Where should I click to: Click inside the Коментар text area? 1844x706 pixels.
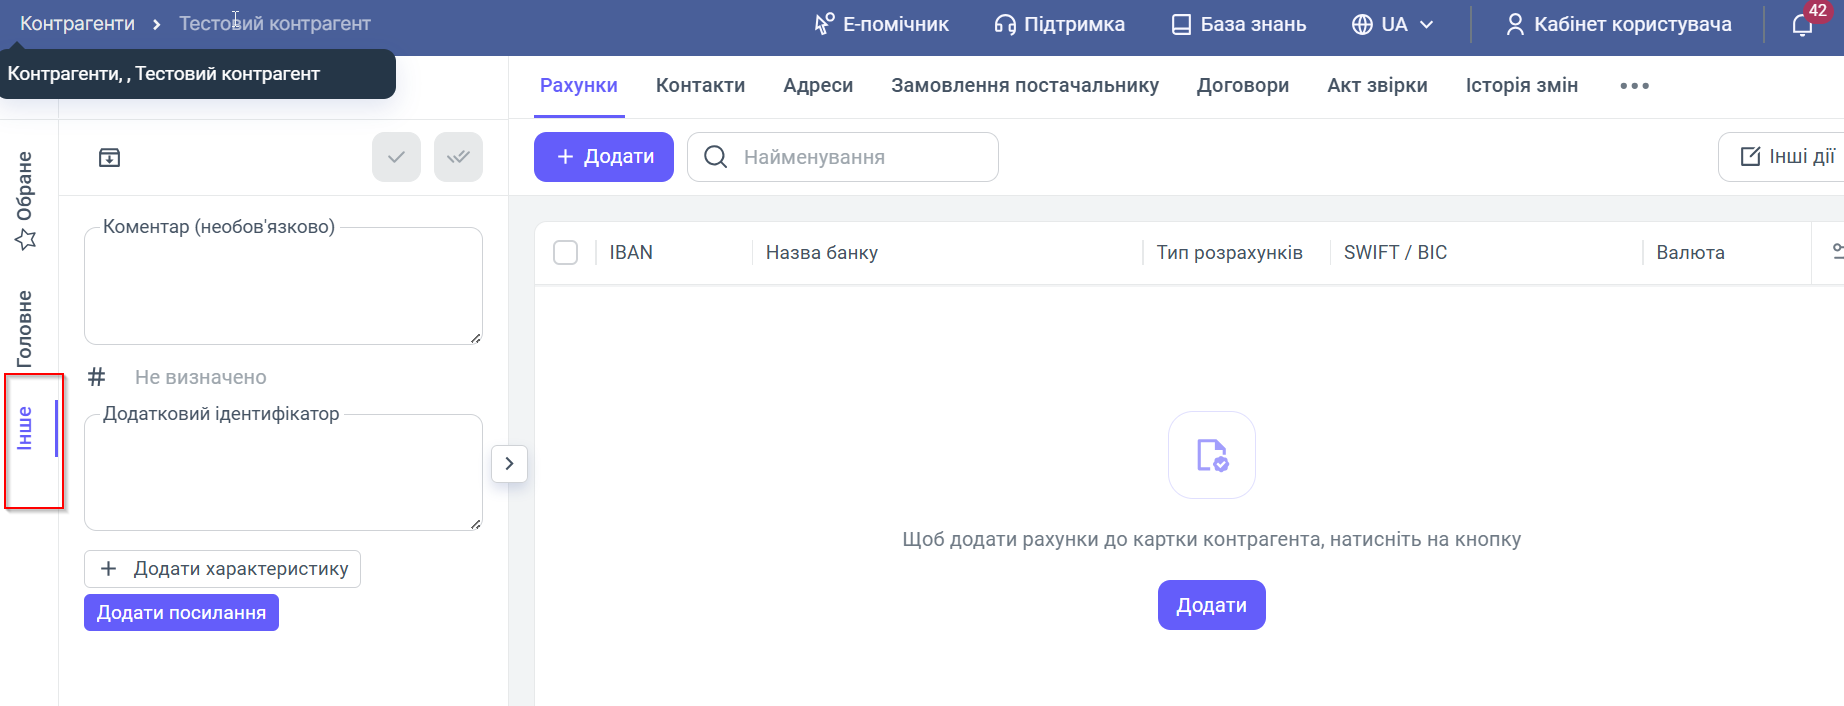tap(283, 290)
